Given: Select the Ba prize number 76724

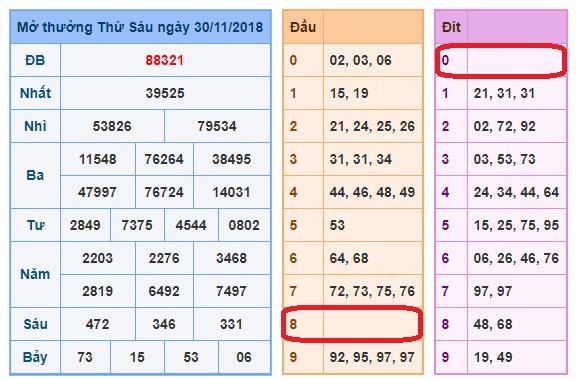Looking at the screenshot, I should coord(164,192).
